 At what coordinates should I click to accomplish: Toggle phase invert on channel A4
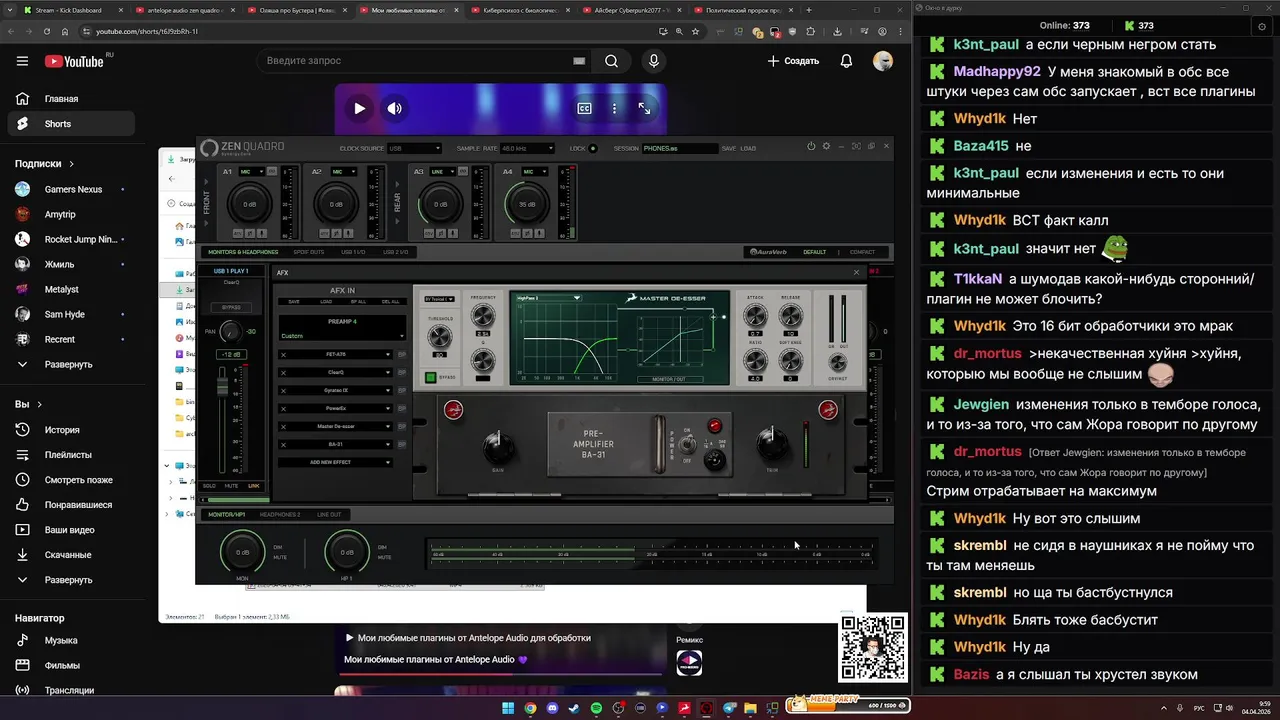[x=527, y=233]
